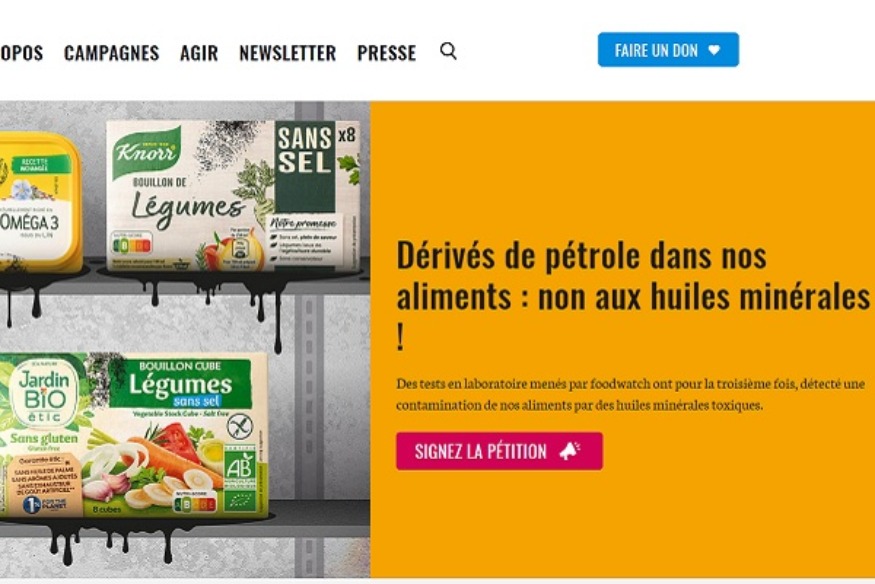Go to the NEWSLETTER page
Screen dimensions: 875x584
pyautogui.click(x=287, y=53)
